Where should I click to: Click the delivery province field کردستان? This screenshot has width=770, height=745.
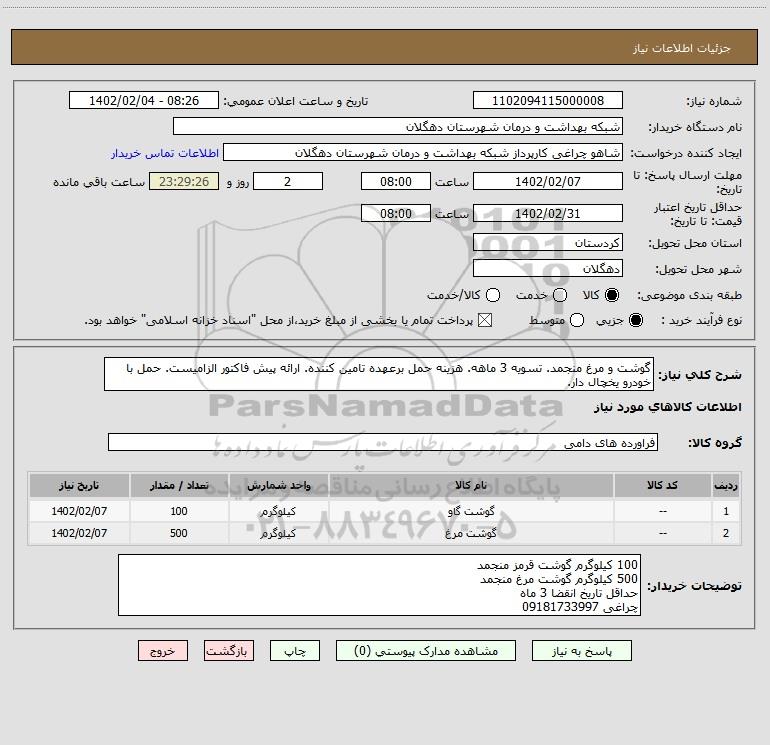pos(548,243)
